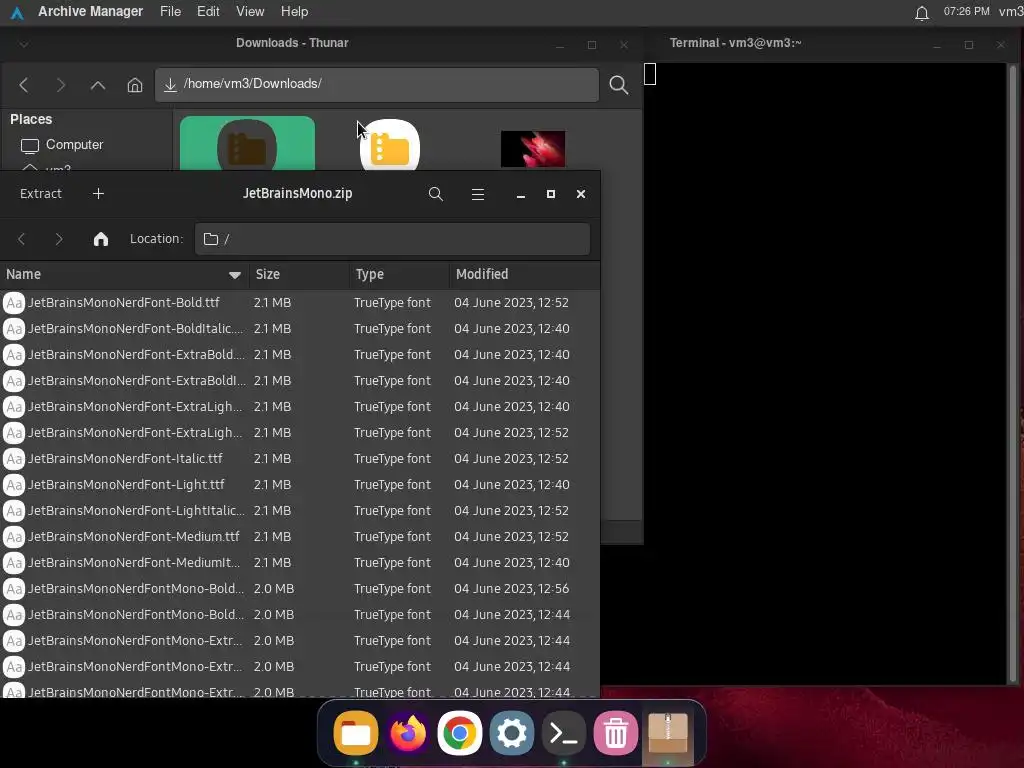Click the Arch logo in top panel
The image size is (1024, 768).
[x=17, y=12]
